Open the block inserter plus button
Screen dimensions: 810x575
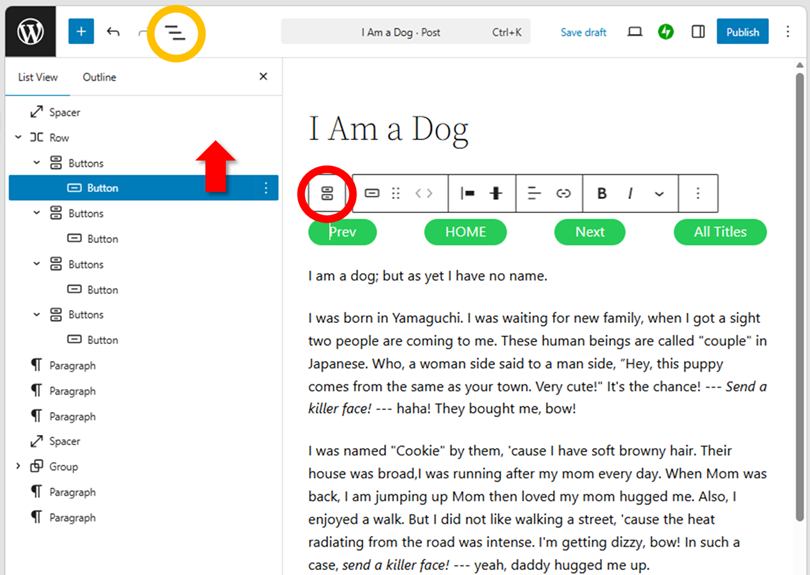click(x=81, y=32)
